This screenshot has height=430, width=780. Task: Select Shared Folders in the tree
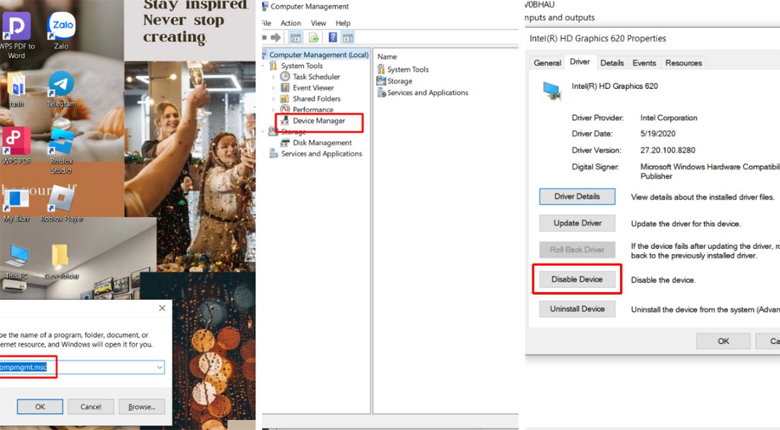[316, 99]
